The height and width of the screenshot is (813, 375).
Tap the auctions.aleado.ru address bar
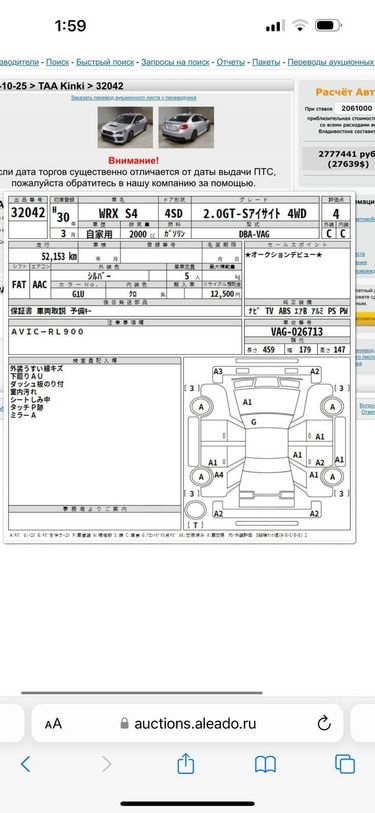(x=187, y=723)
